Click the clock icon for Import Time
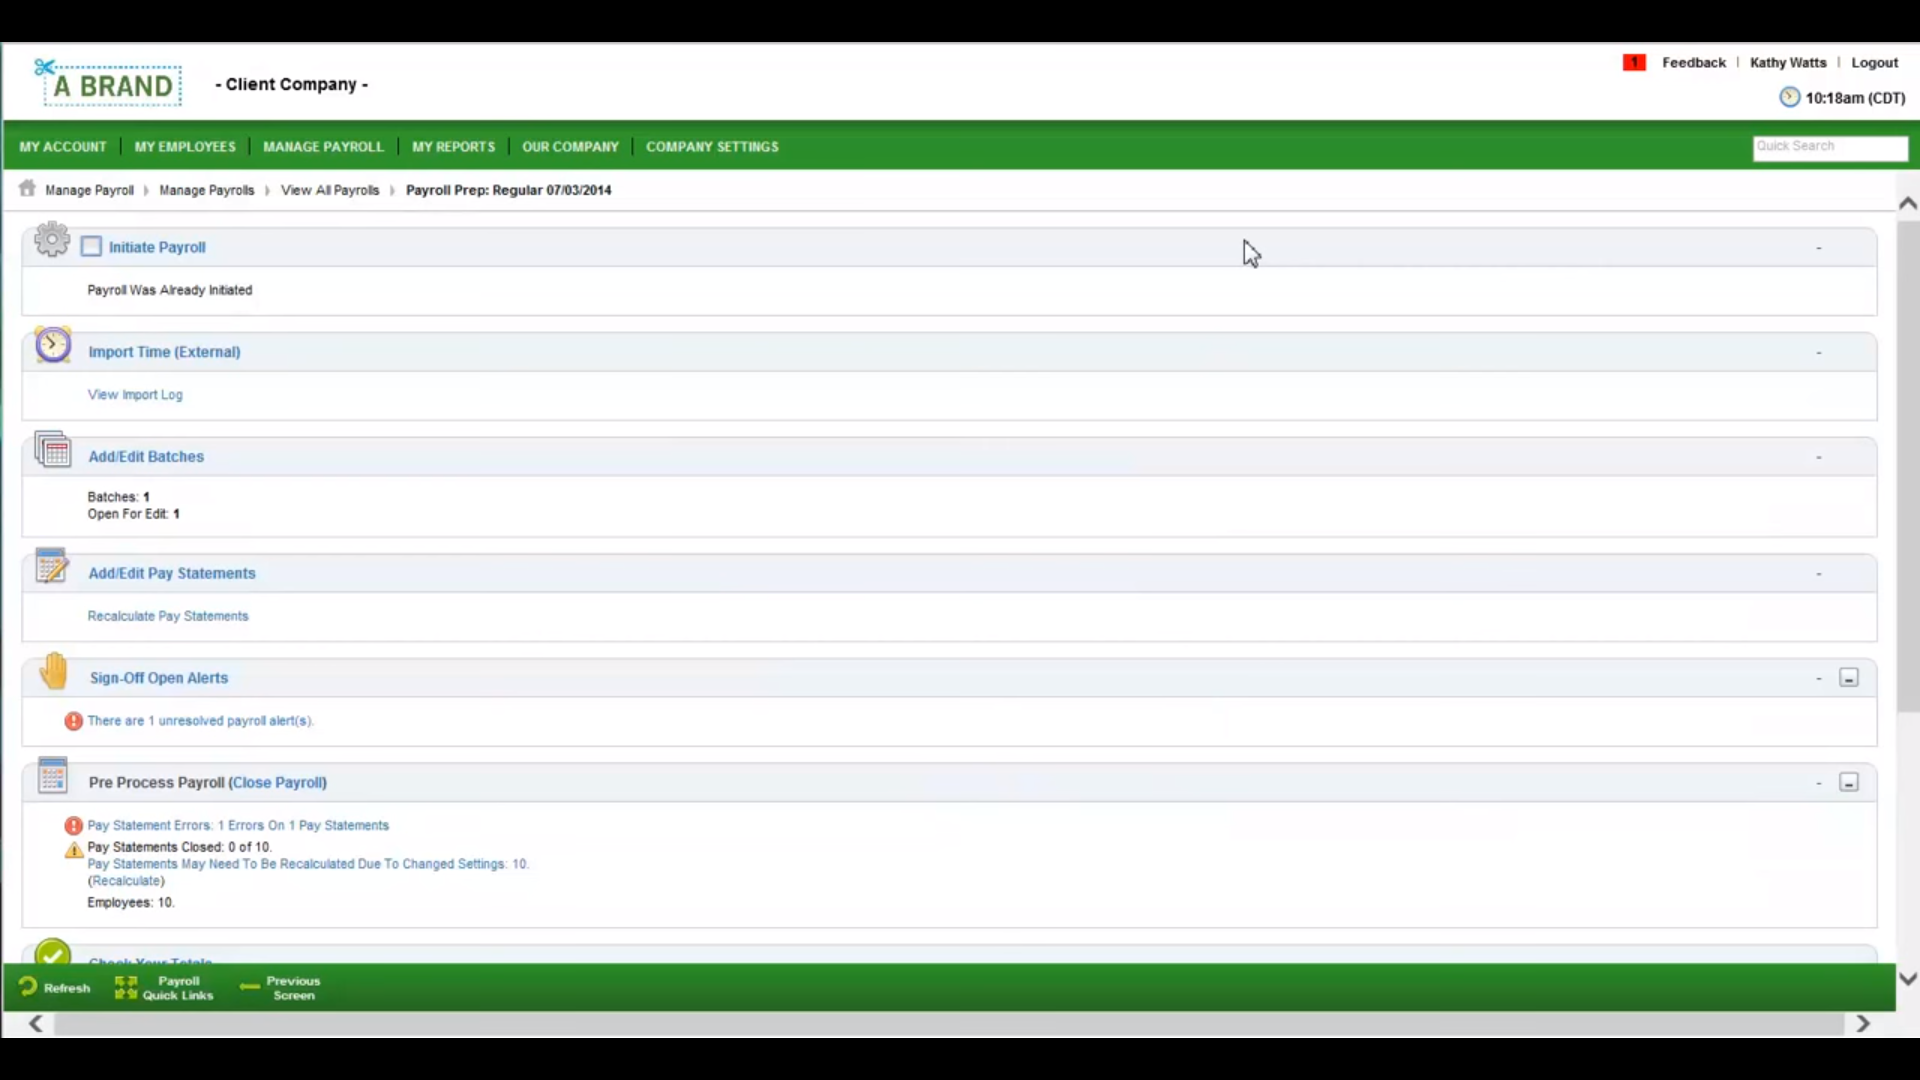The width and height of the screenshot is (1920, 1080). 53,345
